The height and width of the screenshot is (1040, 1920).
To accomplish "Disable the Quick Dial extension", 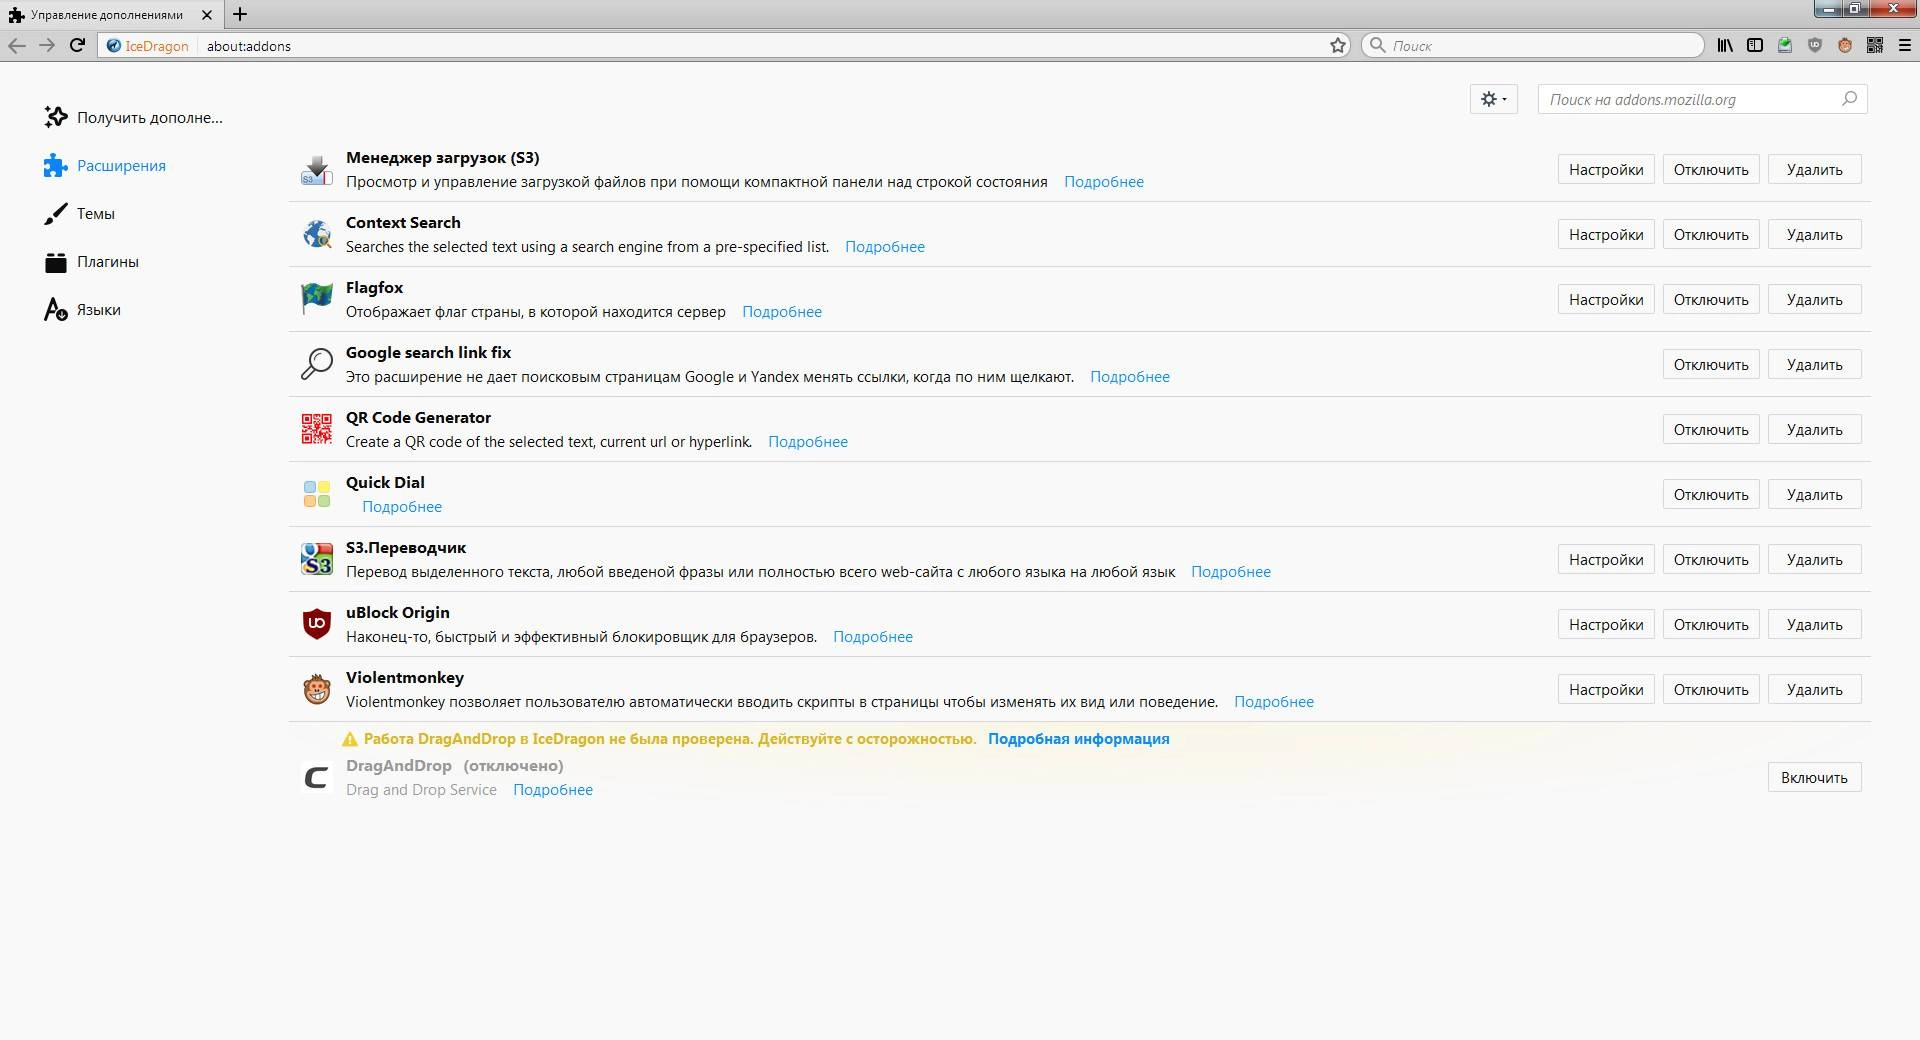I will 1711,494.
